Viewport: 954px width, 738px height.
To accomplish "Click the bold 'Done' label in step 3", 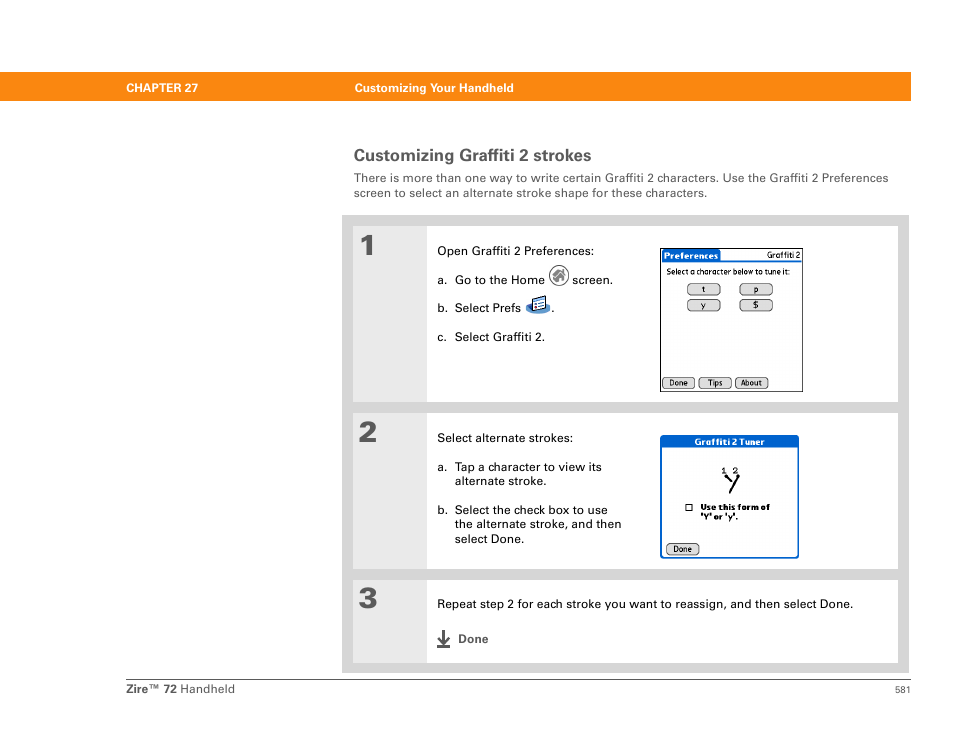I will pos(473,639).
